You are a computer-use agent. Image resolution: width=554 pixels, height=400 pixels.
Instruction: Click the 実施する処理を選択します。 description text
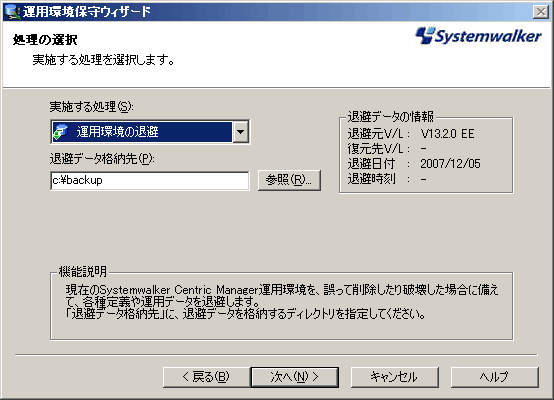104,60
